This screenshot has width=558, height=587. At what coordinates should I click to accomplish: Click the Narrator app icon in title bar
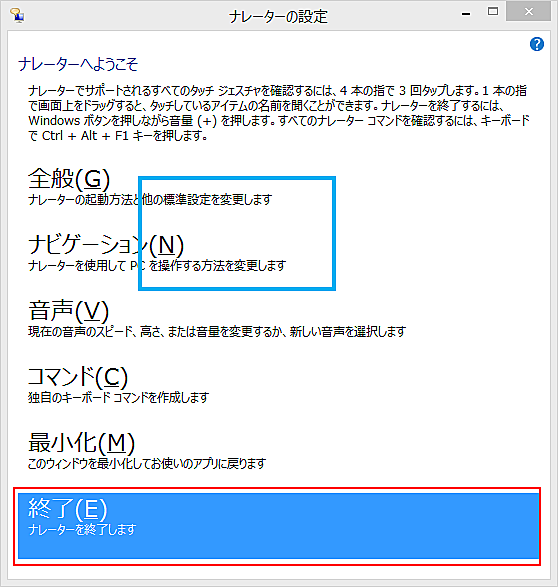click(17, 15)
